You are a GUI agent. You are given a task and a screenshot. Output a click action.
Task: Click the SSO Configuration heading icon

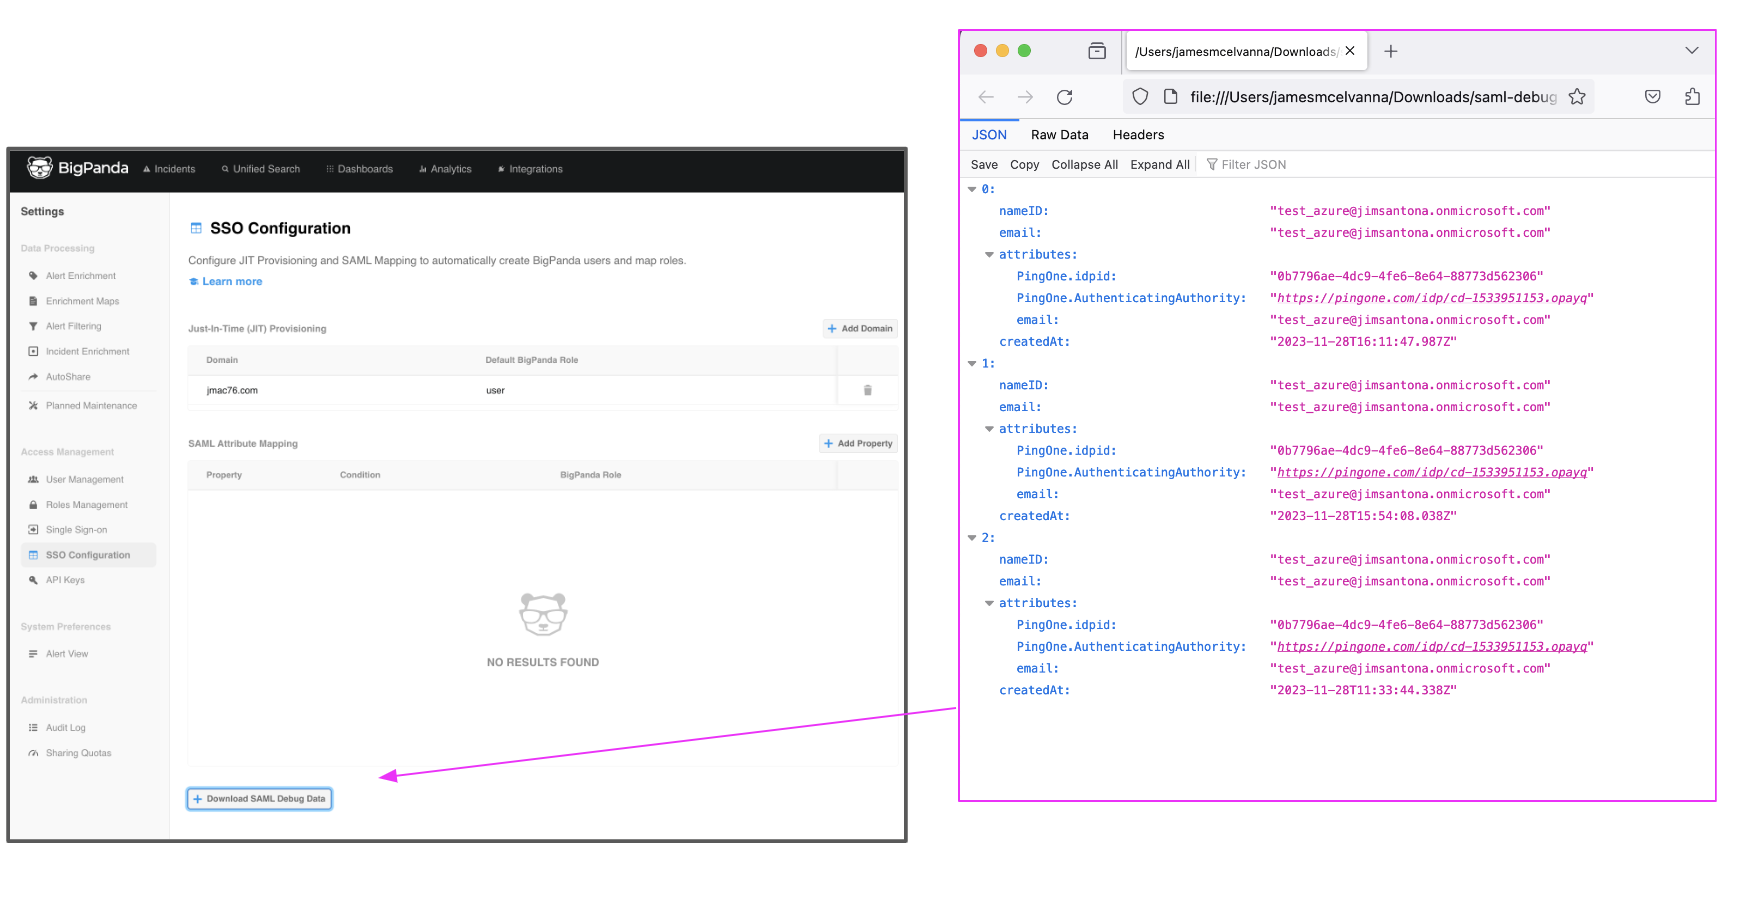[x=196, y=228]
